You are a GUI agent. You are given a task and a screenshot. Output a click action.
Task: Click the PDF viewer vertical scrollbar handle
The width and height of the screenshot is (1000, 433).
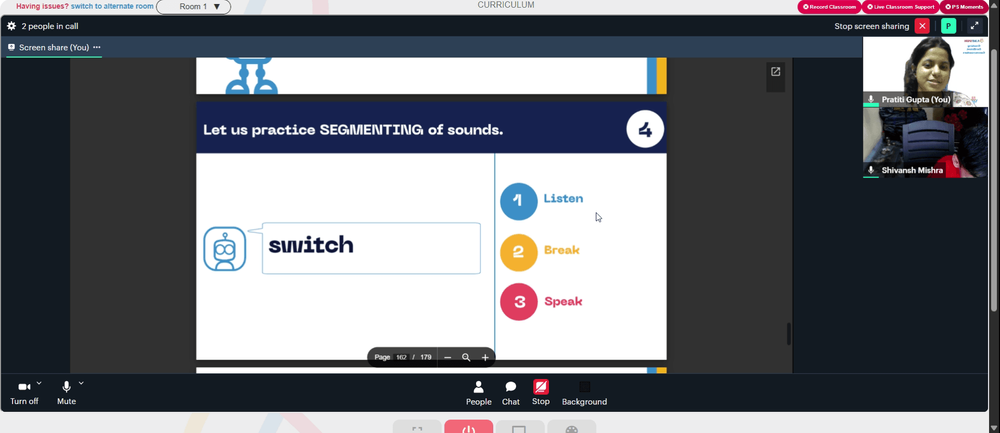point(789,334)
